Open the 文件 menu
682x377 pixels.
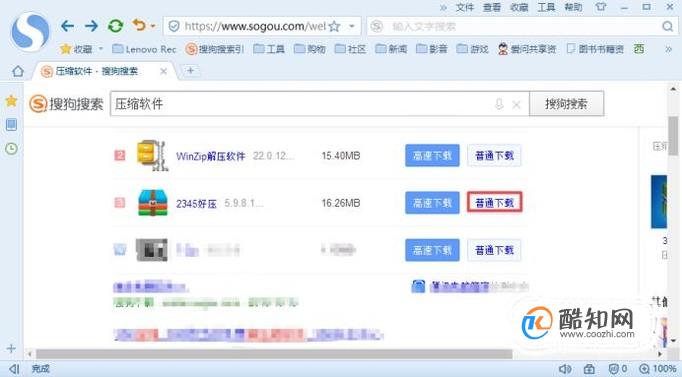point(465,7)
